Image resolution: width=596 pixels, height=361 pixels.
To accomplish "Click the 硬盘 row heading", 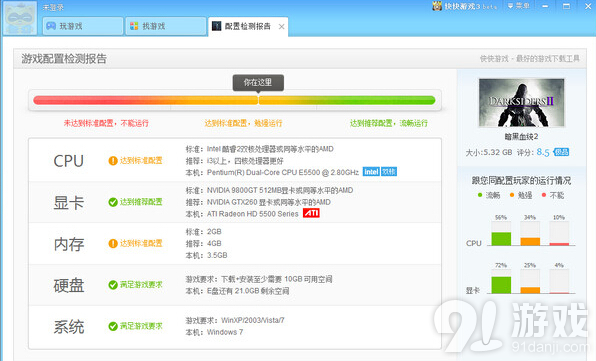I will coord(68,285).
